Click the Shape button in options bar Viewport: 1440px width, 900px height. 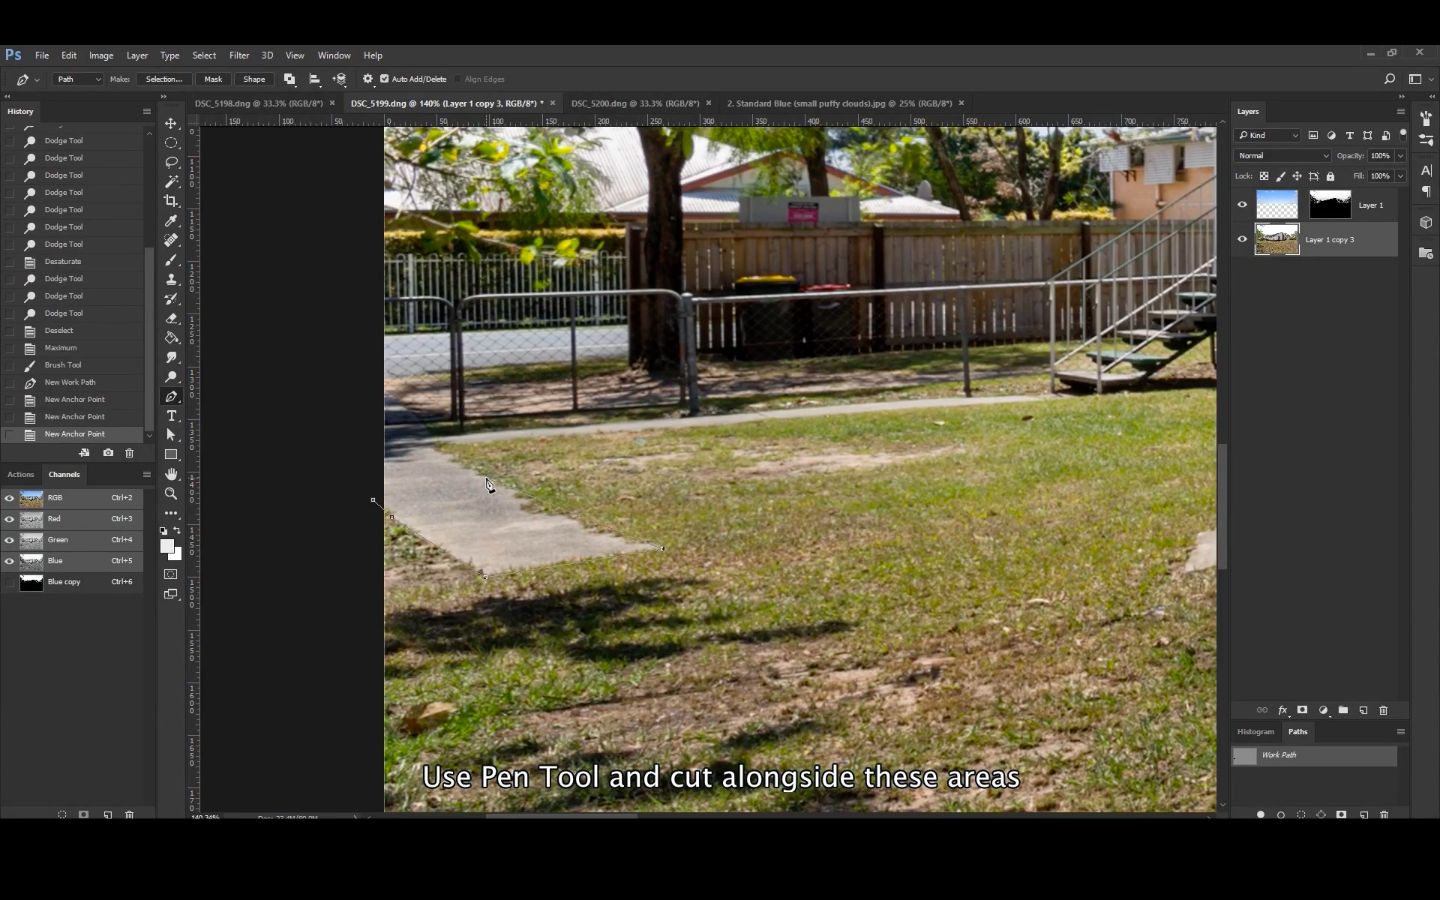click(x=254, y=79)
